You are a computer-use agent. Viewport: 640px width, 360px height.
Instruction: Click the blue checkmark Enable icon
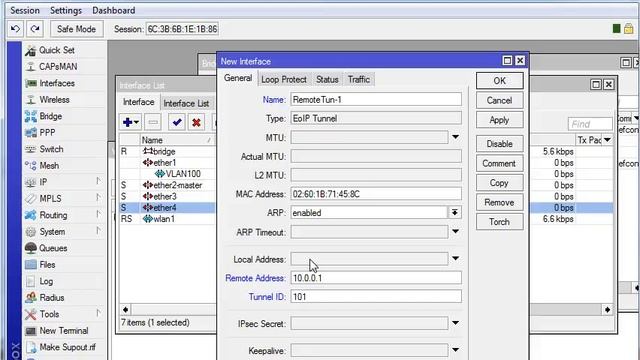pyautogui.click(x=177, y=122)
